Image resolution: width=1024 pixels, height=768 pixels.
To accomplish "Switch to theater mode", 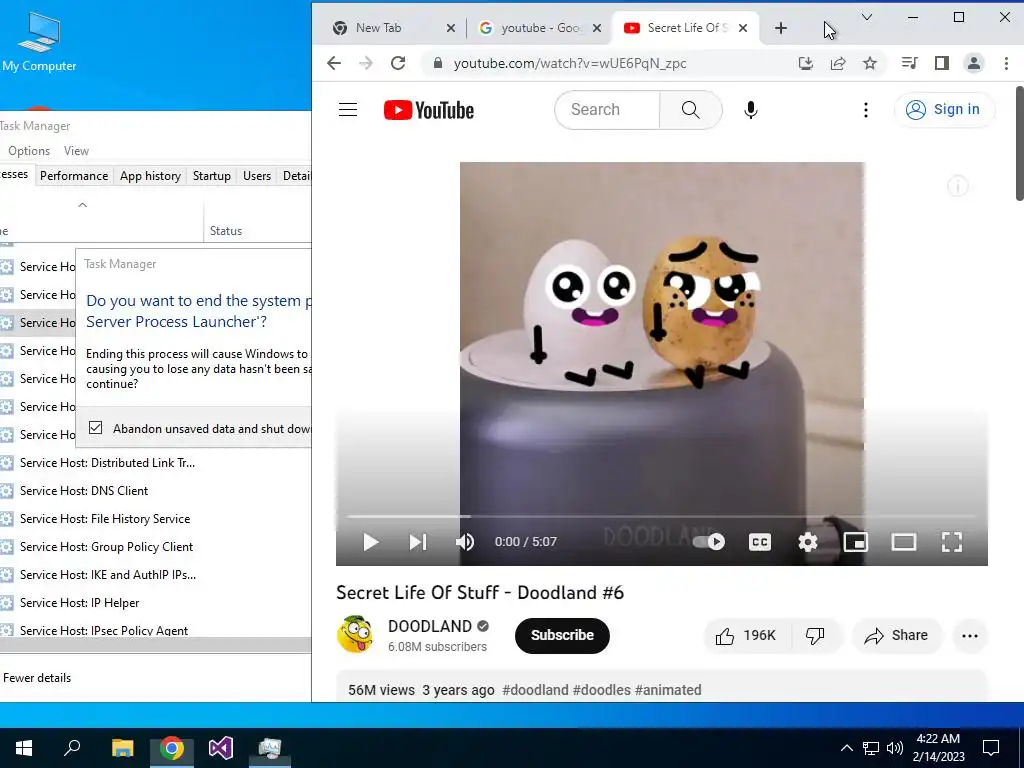I will 904,542.
